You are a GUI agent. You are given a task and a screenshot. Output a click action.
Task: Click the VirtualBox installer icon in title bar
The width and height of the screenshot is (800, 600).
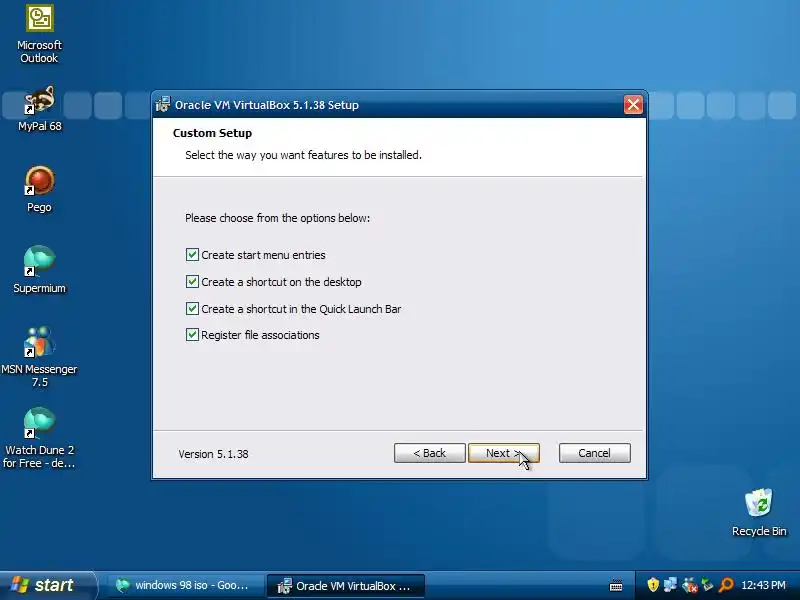point(163,105)
